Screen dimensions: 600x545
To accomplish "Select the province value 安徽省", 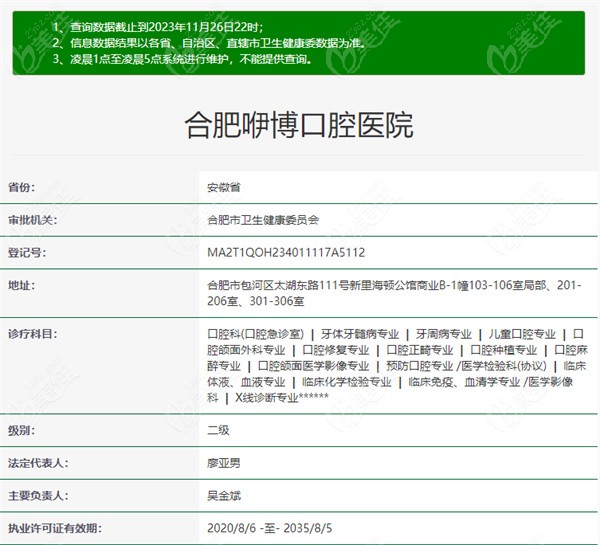I will point(222,187).
